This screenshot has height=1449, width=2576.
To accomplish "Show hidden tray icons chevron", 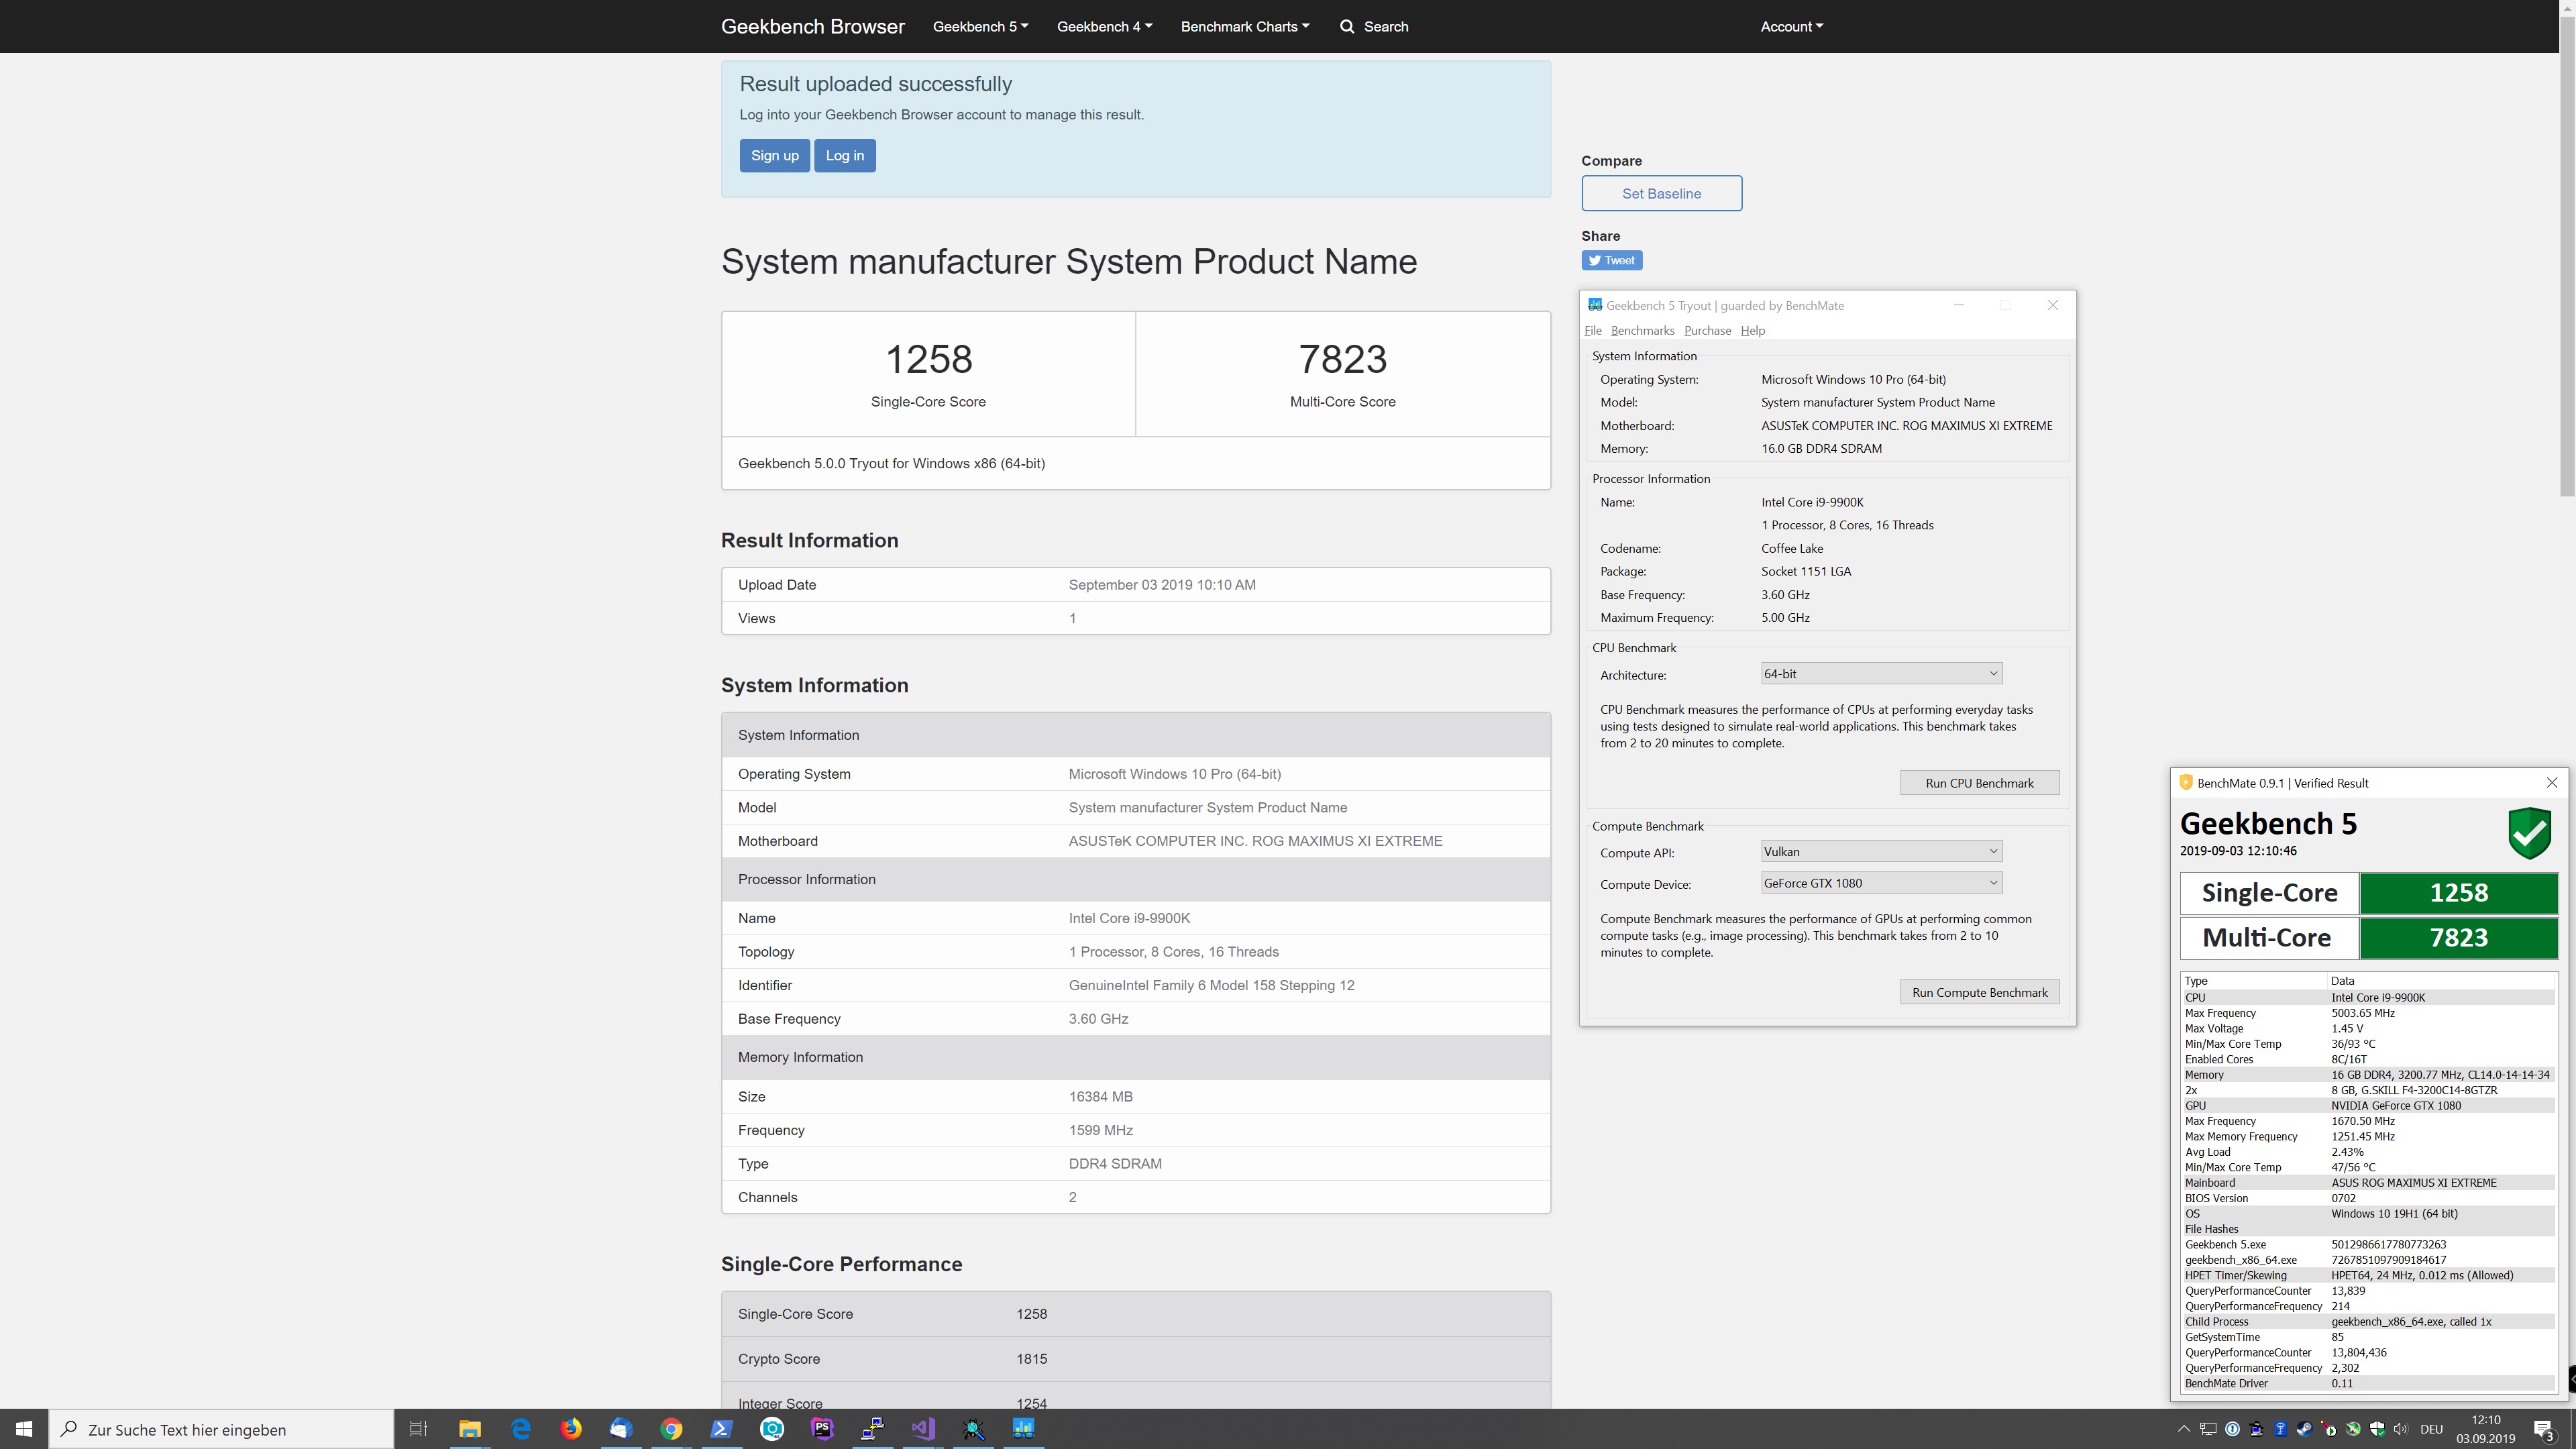I will [2184, 1429].
